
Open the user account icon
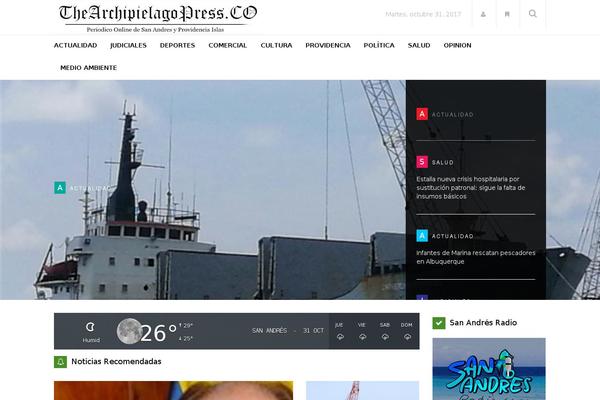point(483,14)
